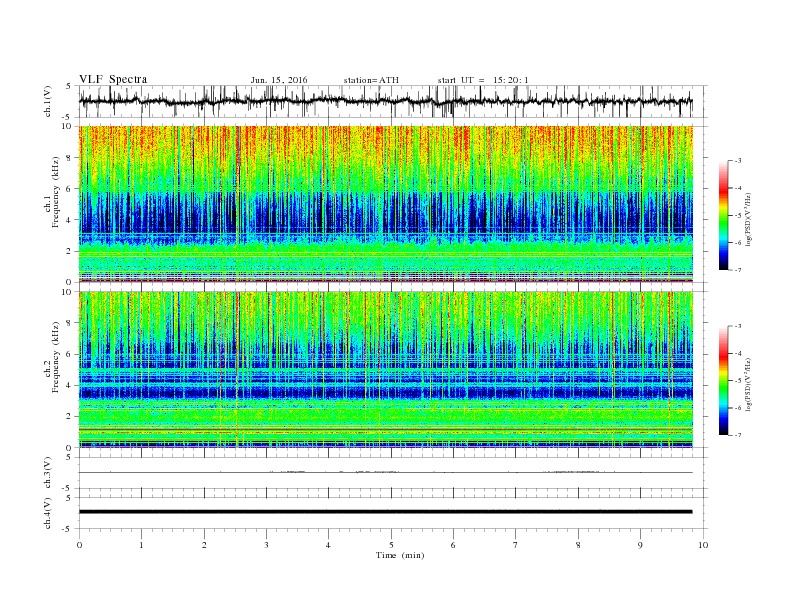
Task: Click the "station=ATH" header label
Action: (371, 80)
